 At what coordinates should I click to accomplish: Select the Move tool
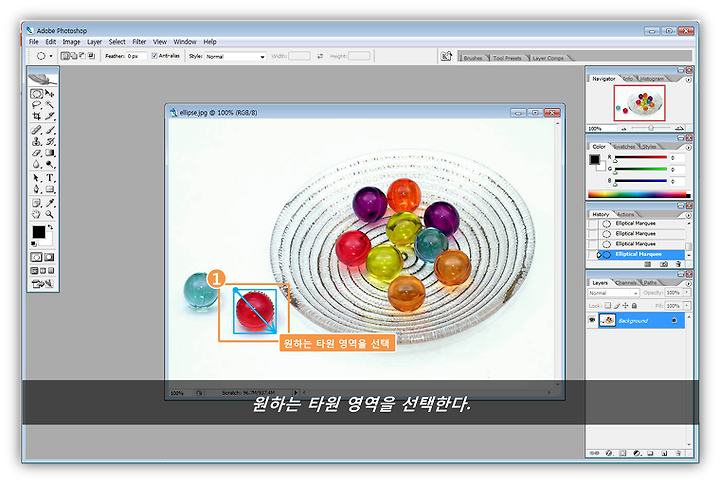(50, 94)
